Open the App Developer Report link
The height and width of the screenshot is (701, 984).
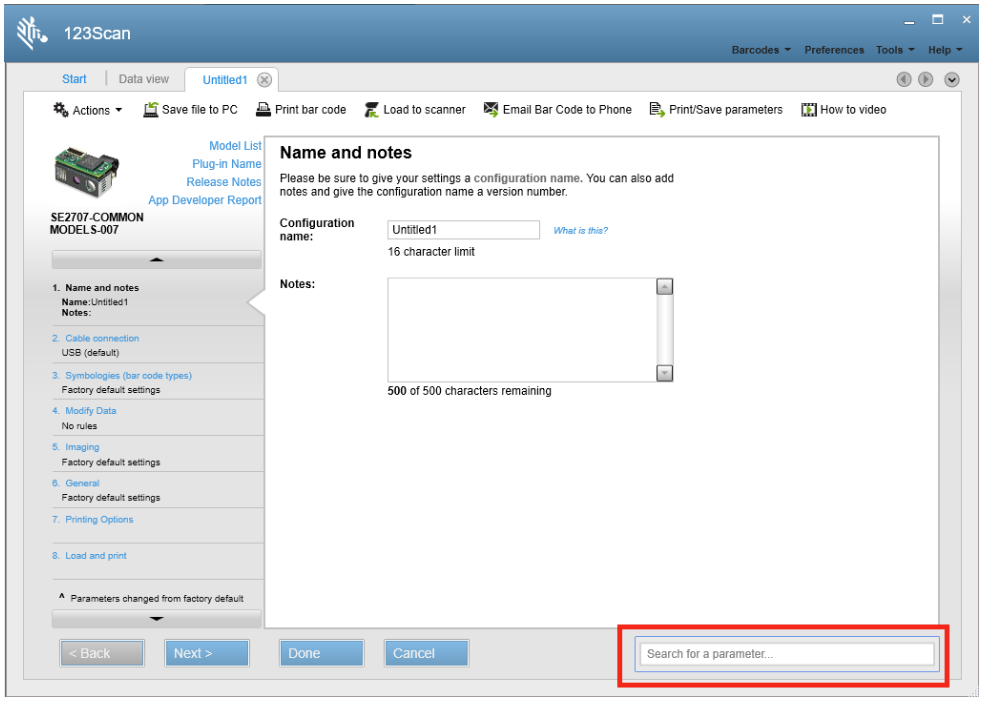tap(205, 200)
